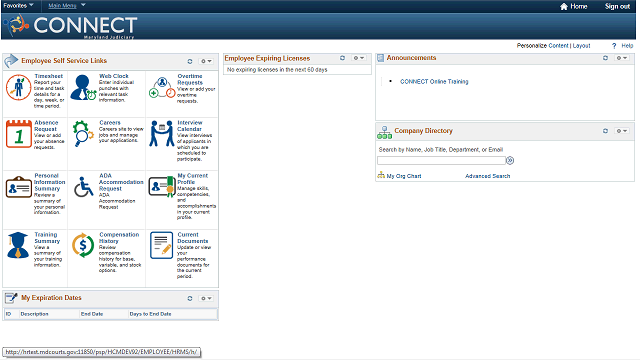
Task: Sort by Days to End Date column
Action: pos(150,314)
